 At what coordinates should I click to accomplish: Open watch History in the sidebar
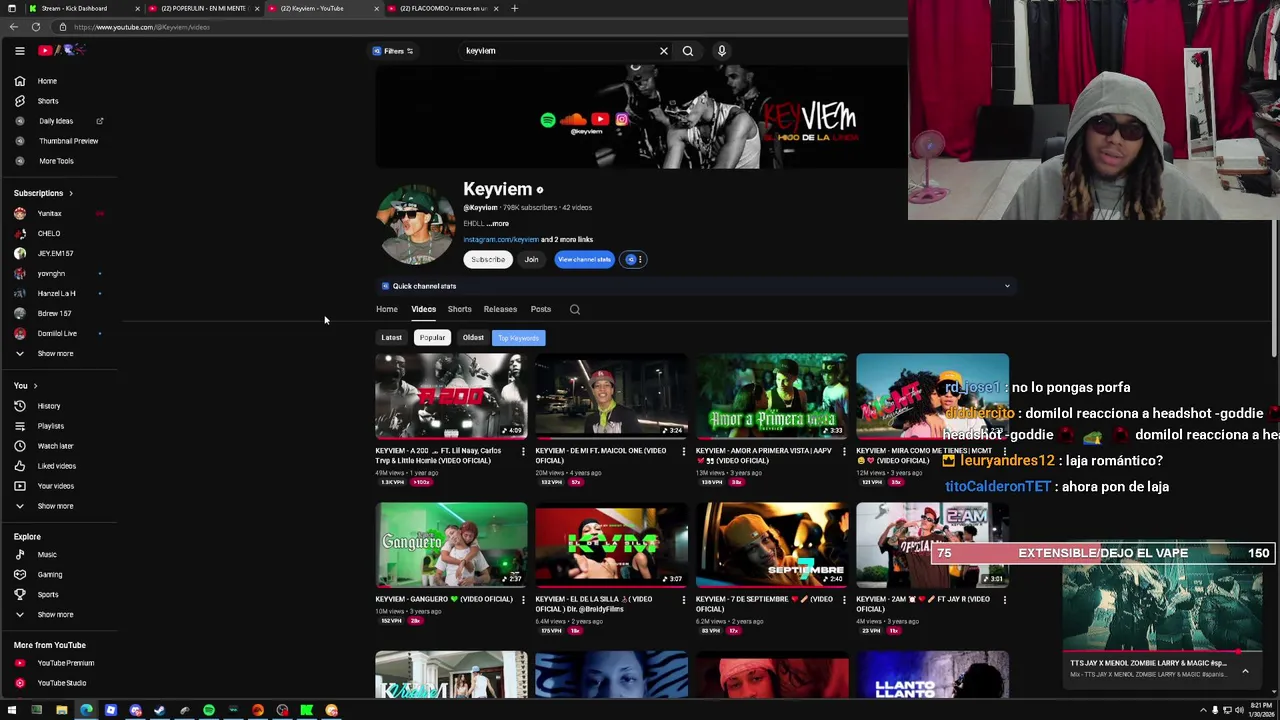click(x=49, y=406)
